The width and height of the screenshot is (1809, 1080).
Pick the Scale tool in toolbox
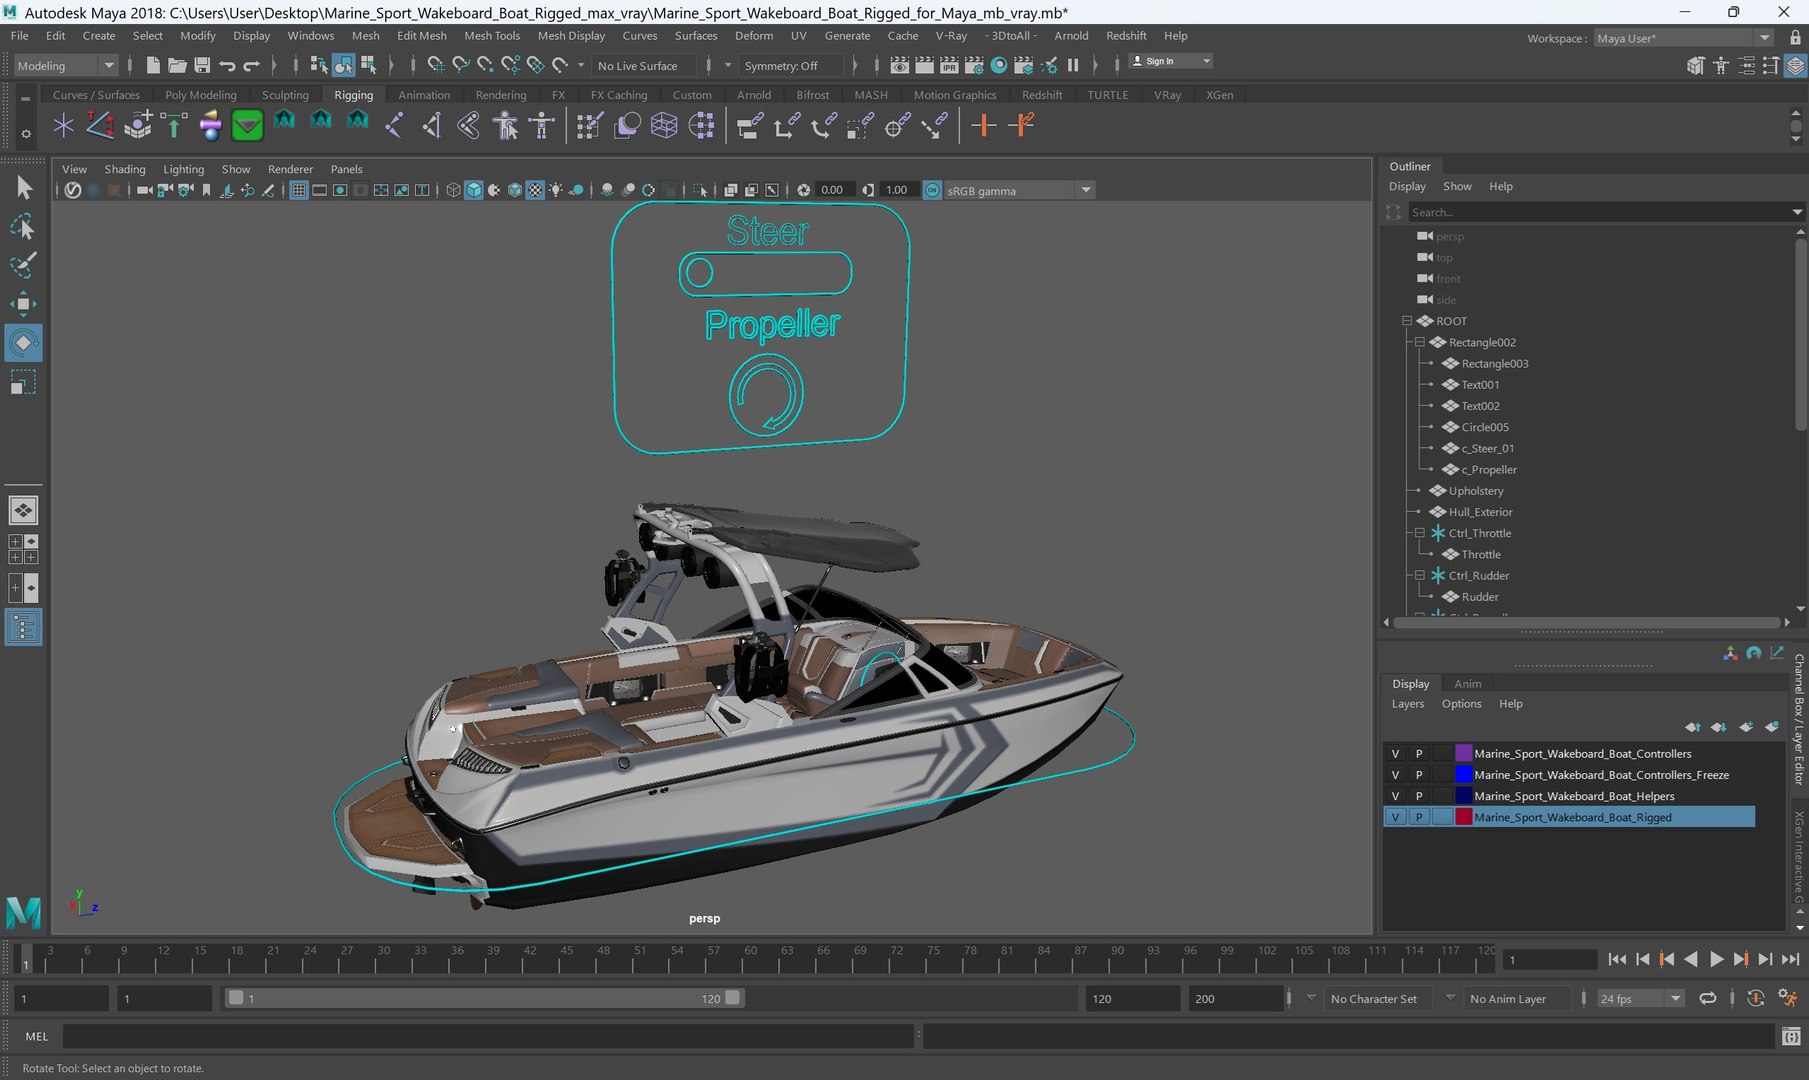[24, 382]
